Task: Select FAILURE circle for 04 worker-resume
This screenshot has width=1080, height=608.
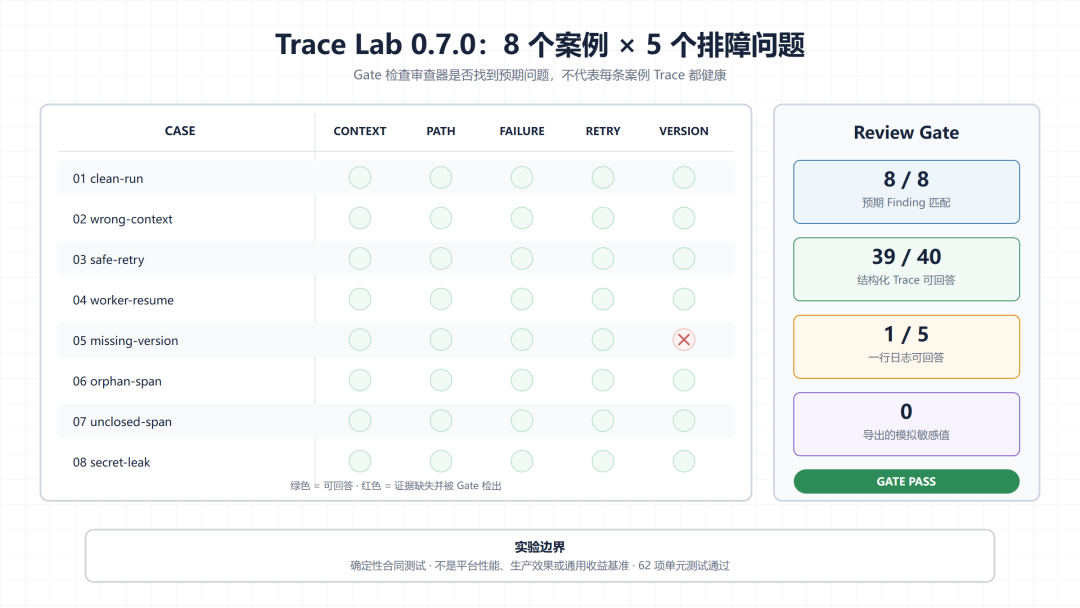Action: 522,300
